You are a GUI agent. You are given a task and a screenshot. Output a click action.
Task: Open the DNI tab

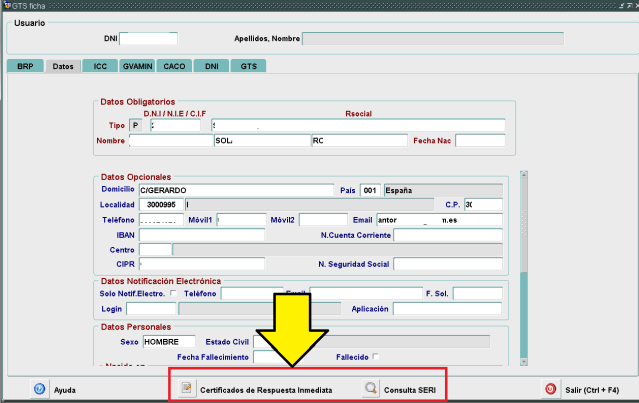[x=212, y=66]
